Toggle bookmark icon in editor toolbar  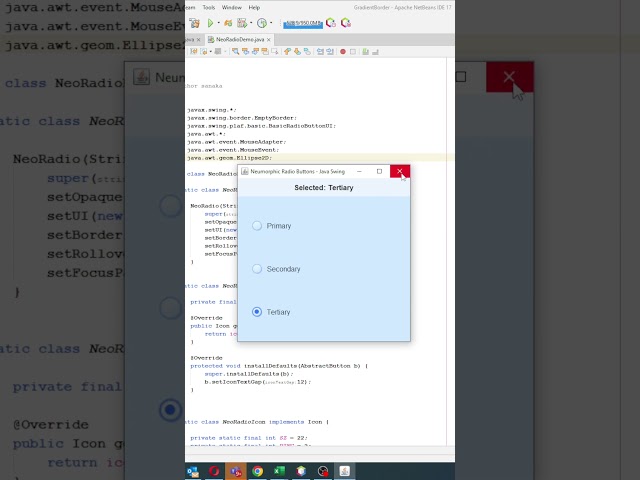pyautogui.click(x=307, y=51)
